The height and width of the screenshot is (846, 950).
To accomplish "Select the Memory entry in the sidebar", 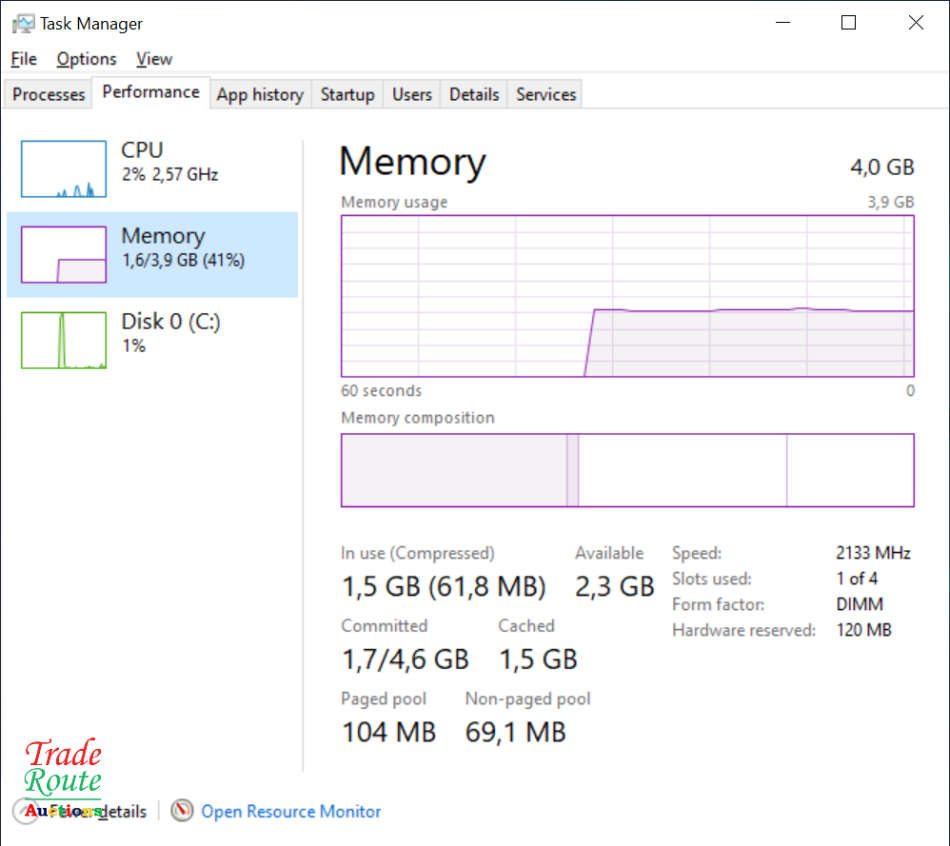I will [x=152, y=254].
